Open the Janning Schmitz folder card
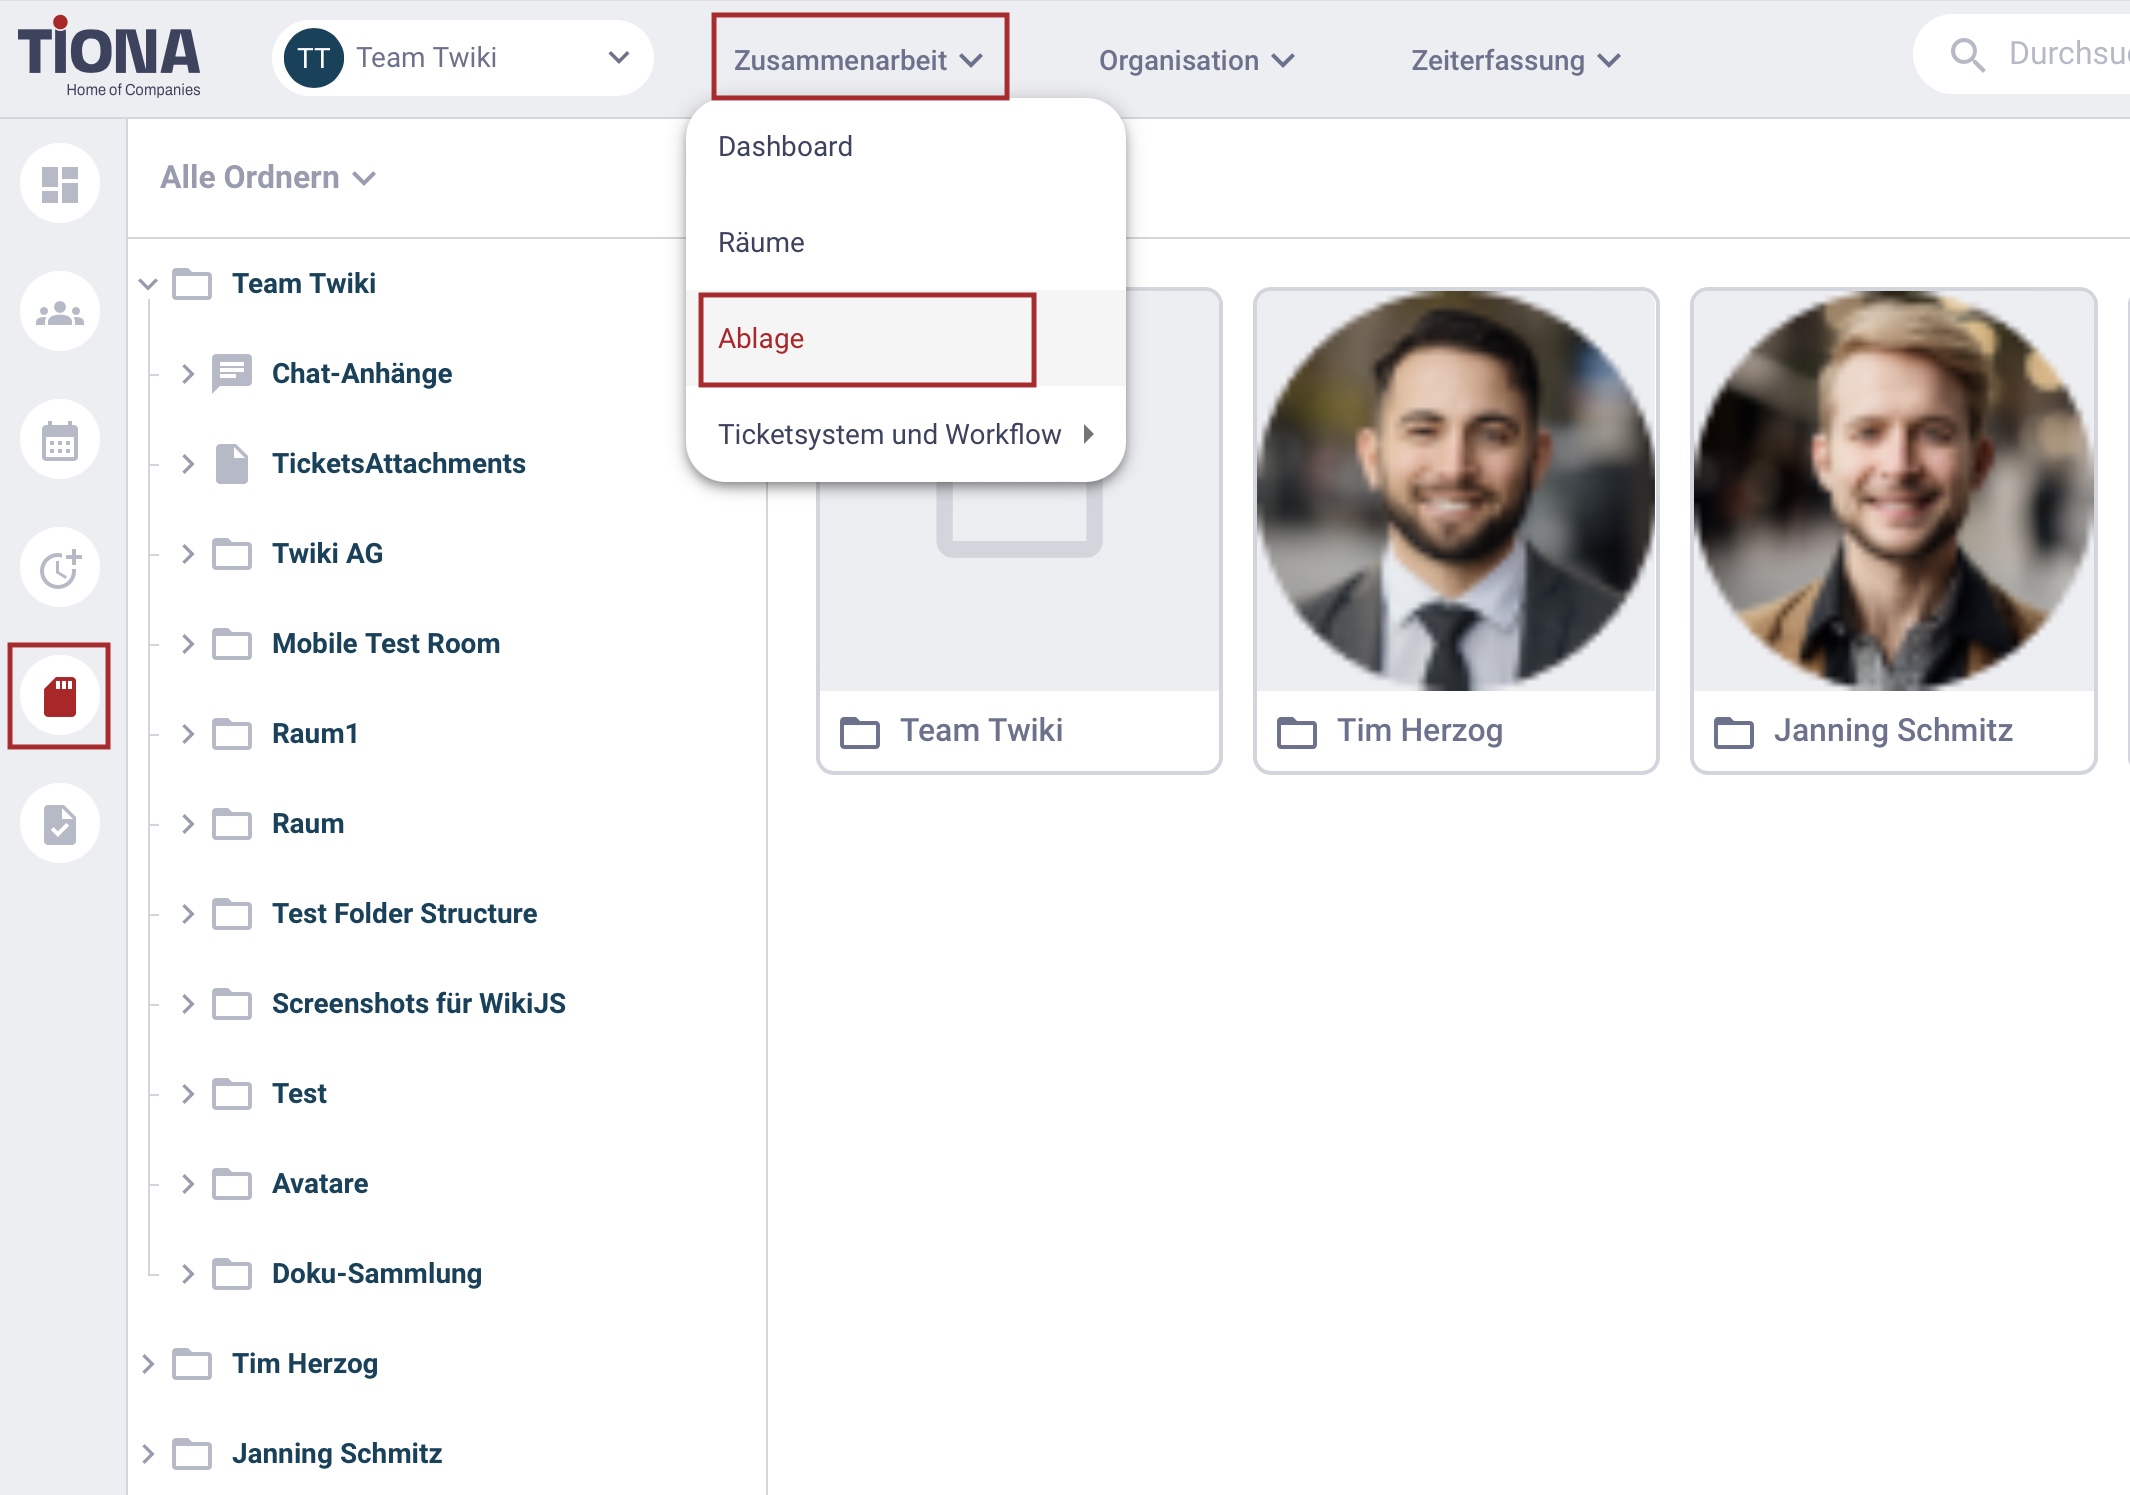Screen dimensions: 2130x1495 tap(1893, 531)
